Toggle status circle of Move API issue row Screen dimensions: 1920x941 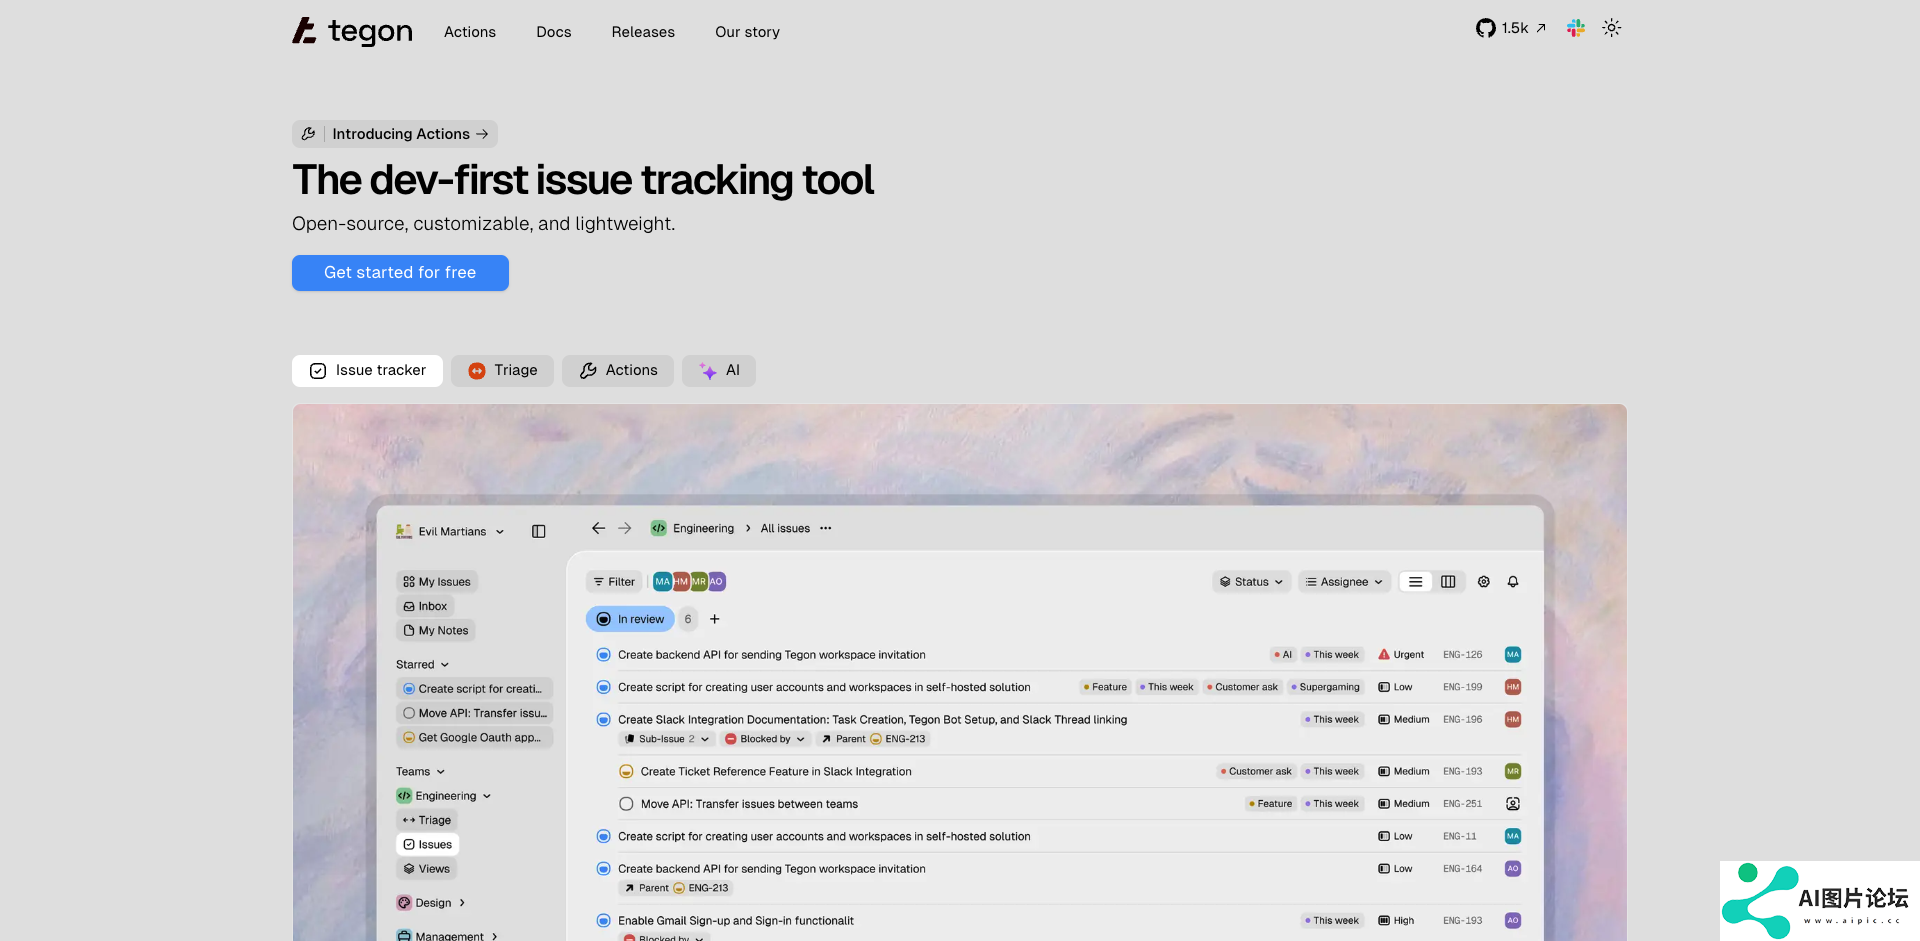pyautogui.click(x=626, y=804)
